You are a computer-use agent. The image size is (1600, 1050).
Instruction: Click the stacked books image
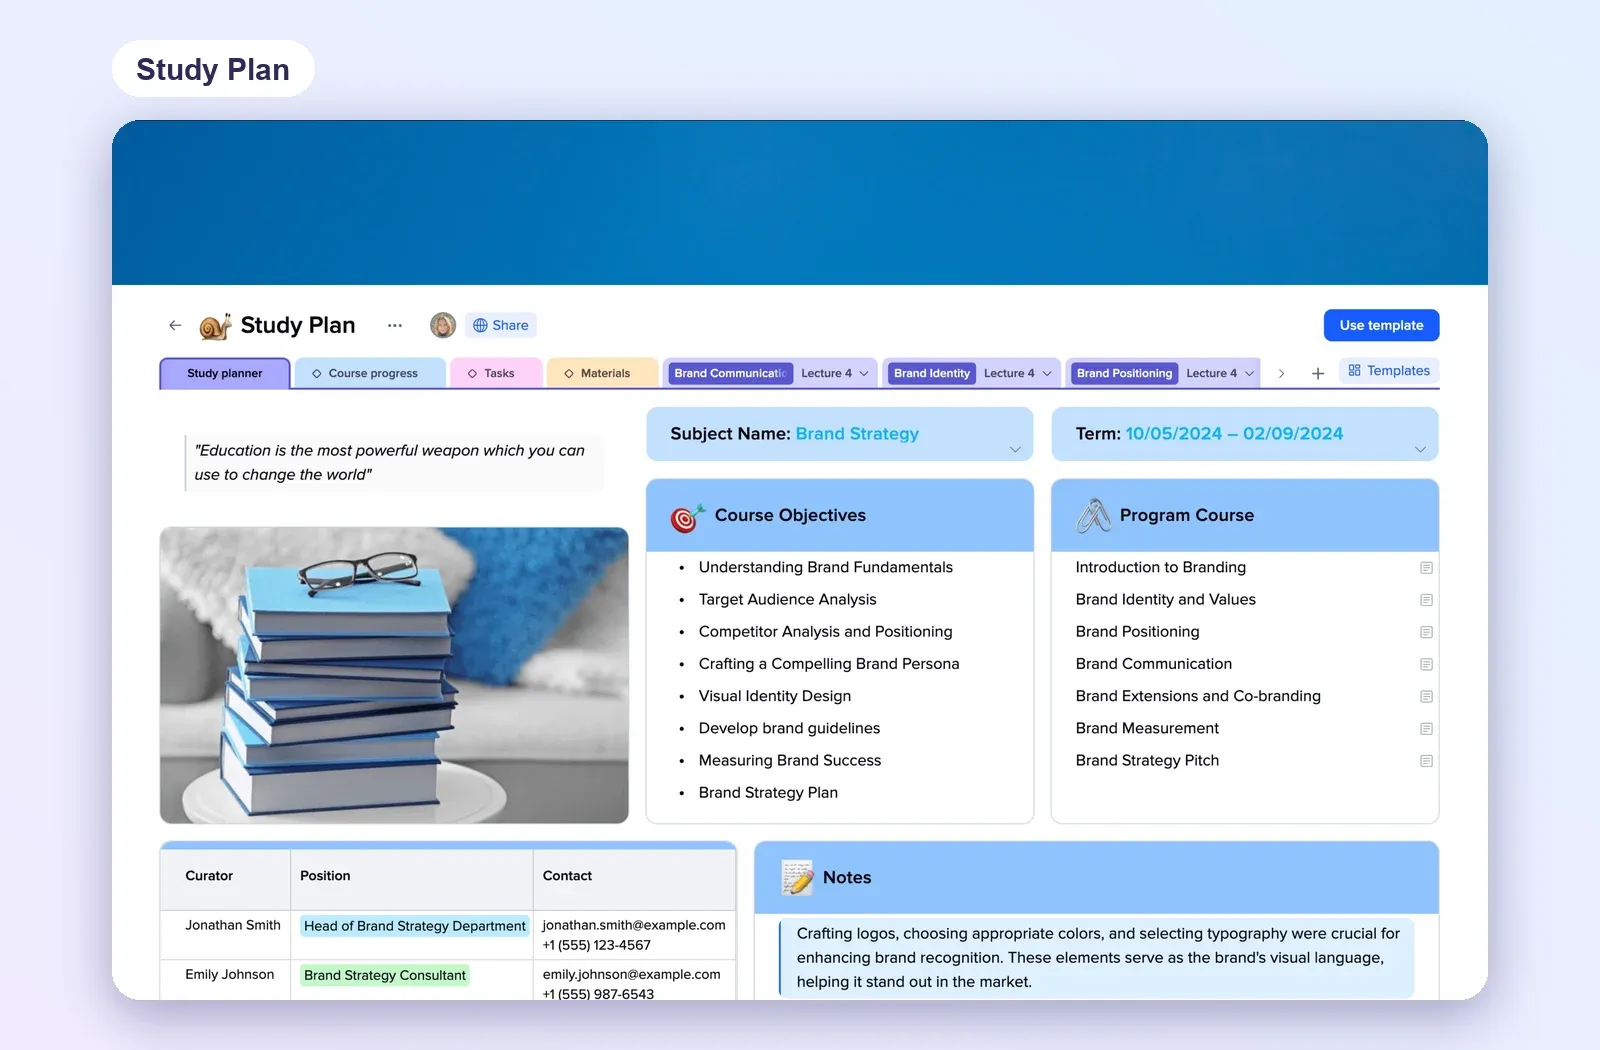394,675
